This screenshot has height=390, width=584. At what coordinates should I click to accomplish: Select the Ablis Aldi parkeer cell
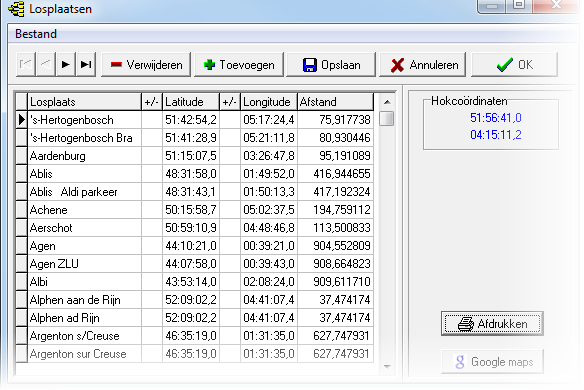point(85,192)
